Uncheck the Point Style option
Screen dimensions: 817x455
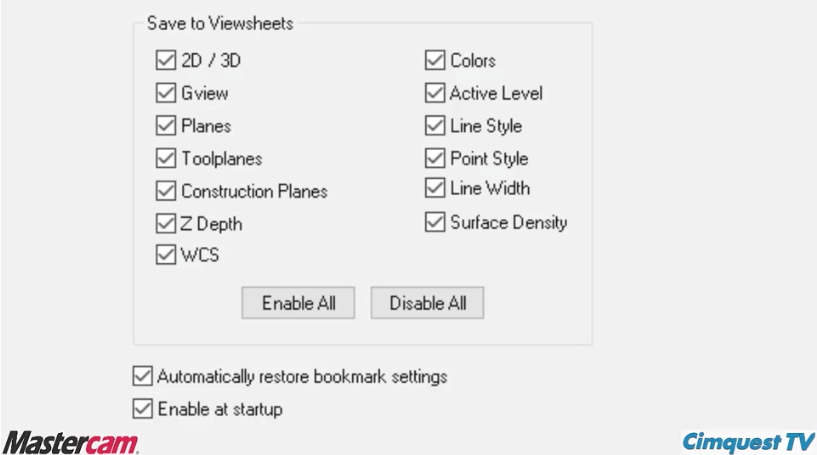[435, 158]
